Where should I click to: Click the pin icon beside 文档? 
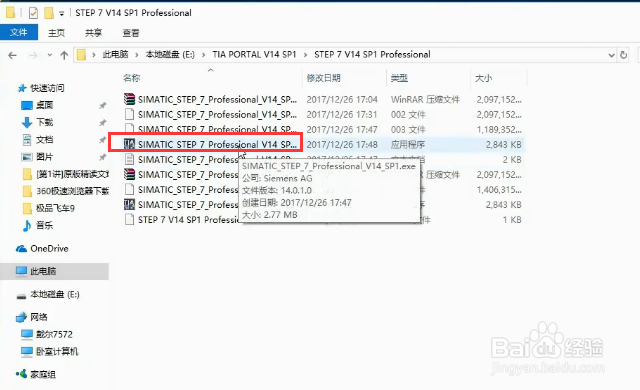[102, 140]
